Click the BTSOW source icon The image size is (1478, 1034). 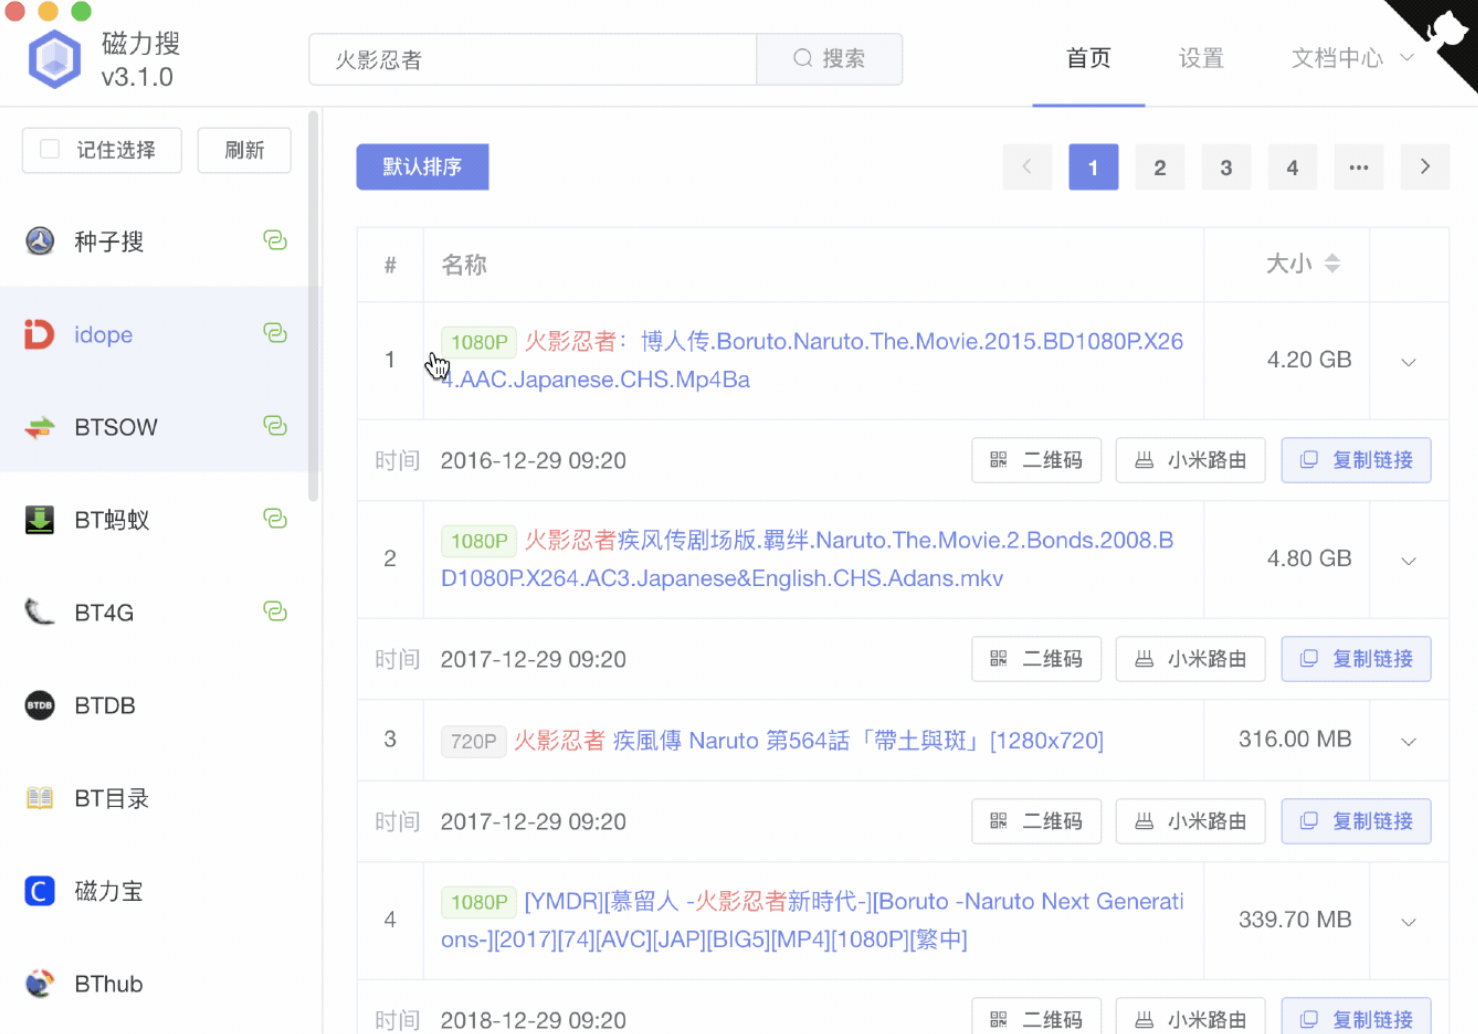40,427
